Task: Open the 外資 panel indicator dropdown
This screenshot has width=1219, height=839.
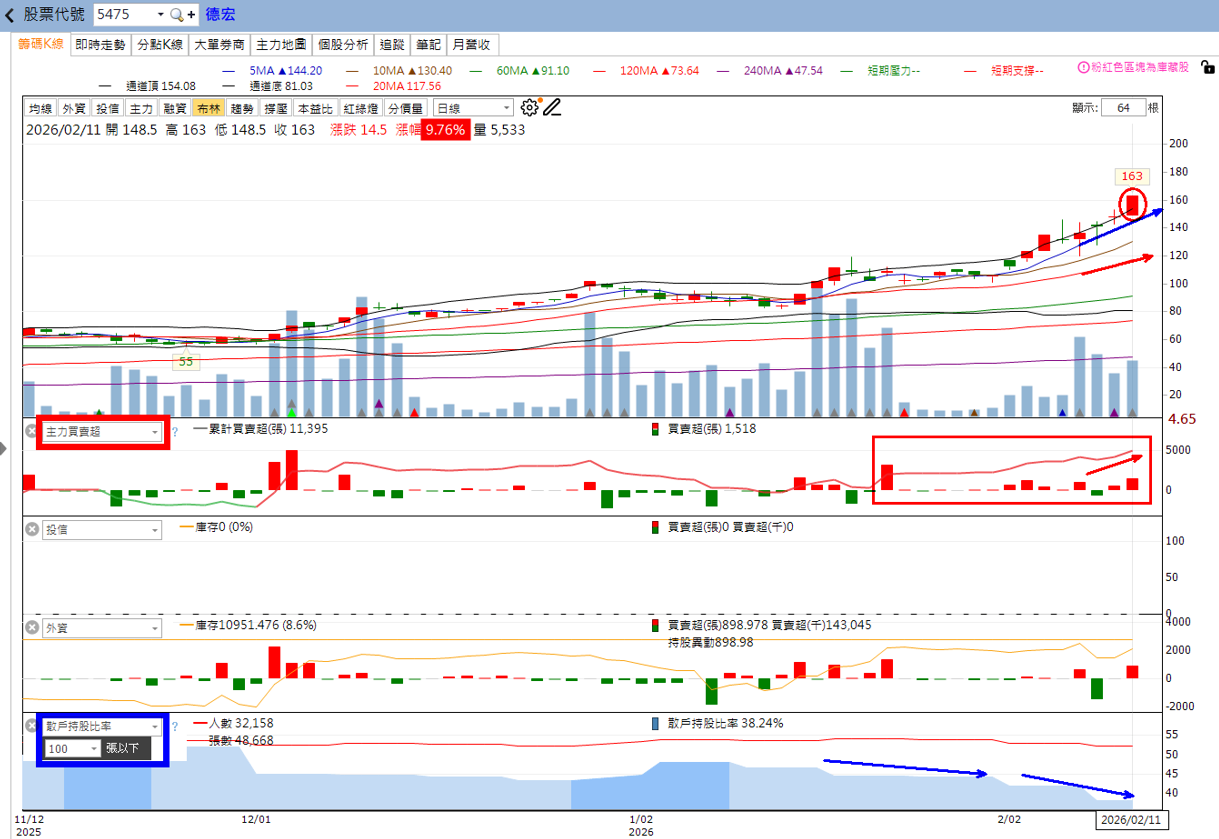Action: pos(153,629)
